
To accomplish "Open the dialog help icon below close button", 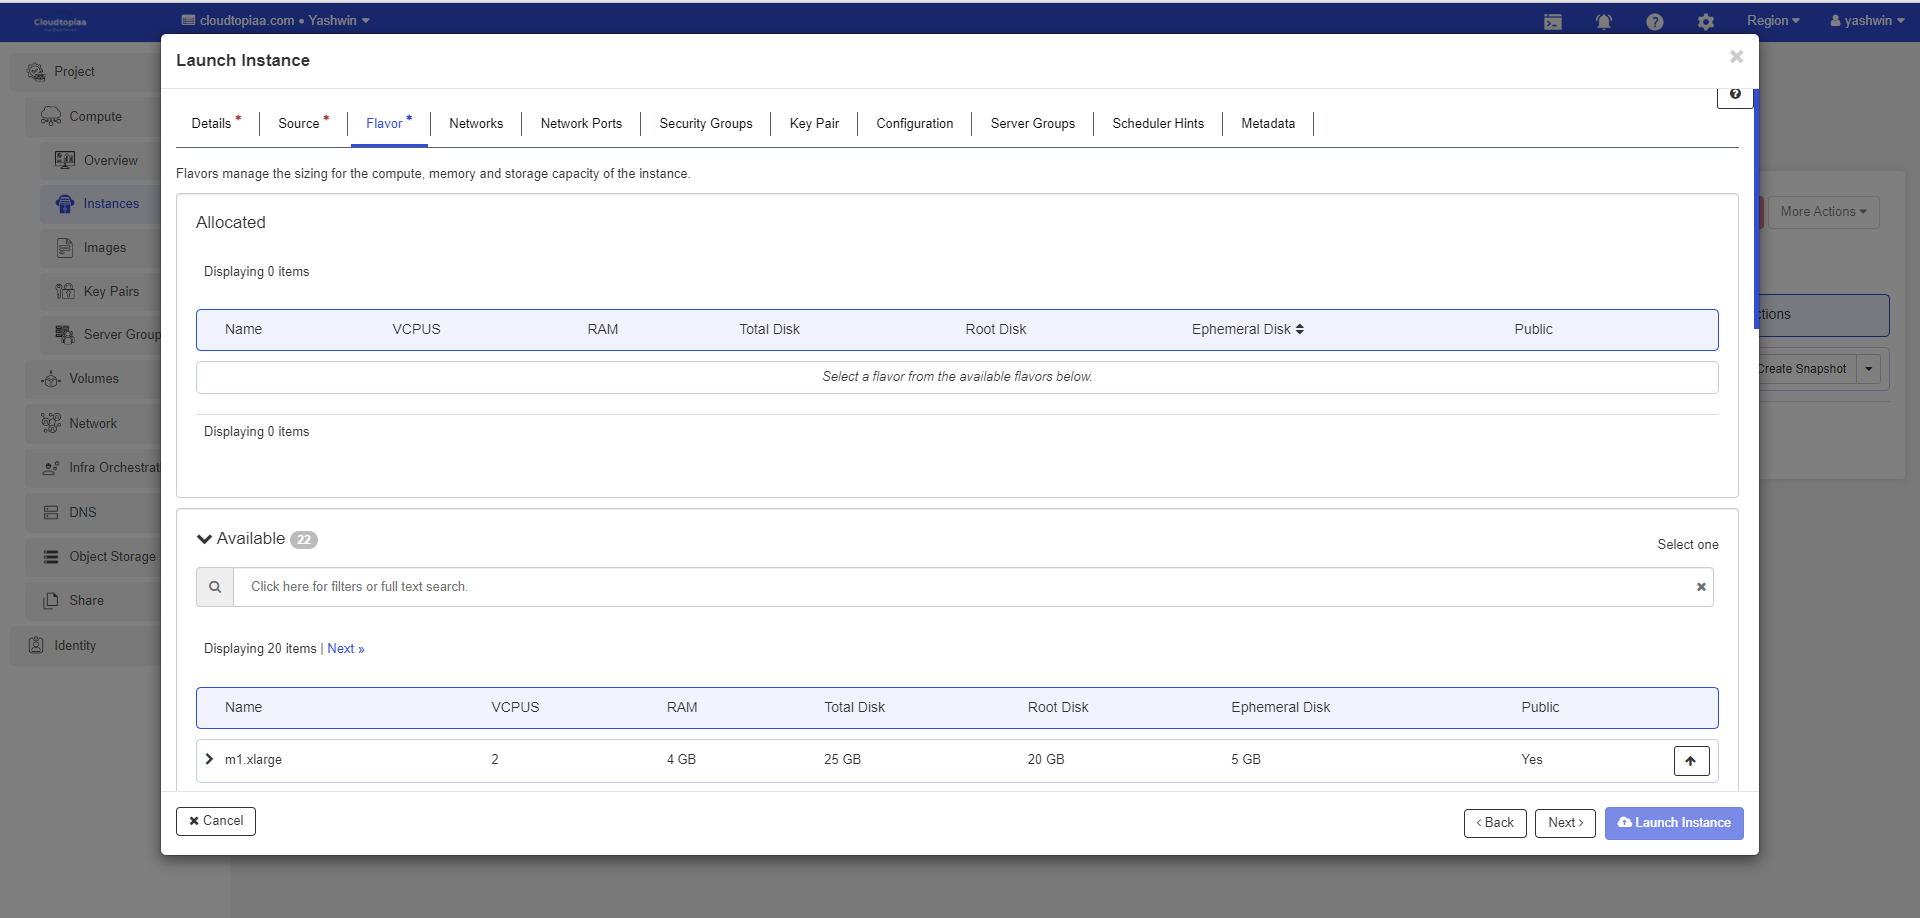I will click(1735, 94).
